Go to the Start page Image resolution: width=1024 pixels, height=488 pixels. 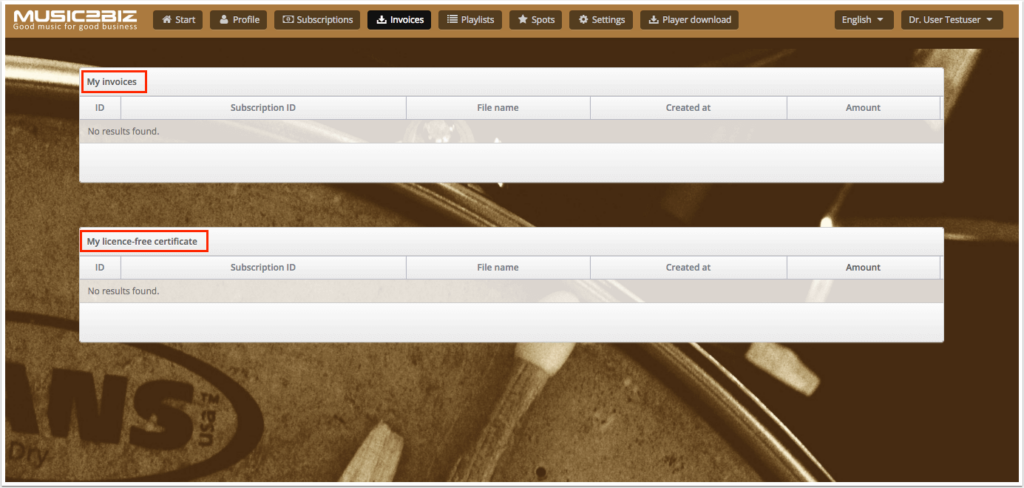178,20
